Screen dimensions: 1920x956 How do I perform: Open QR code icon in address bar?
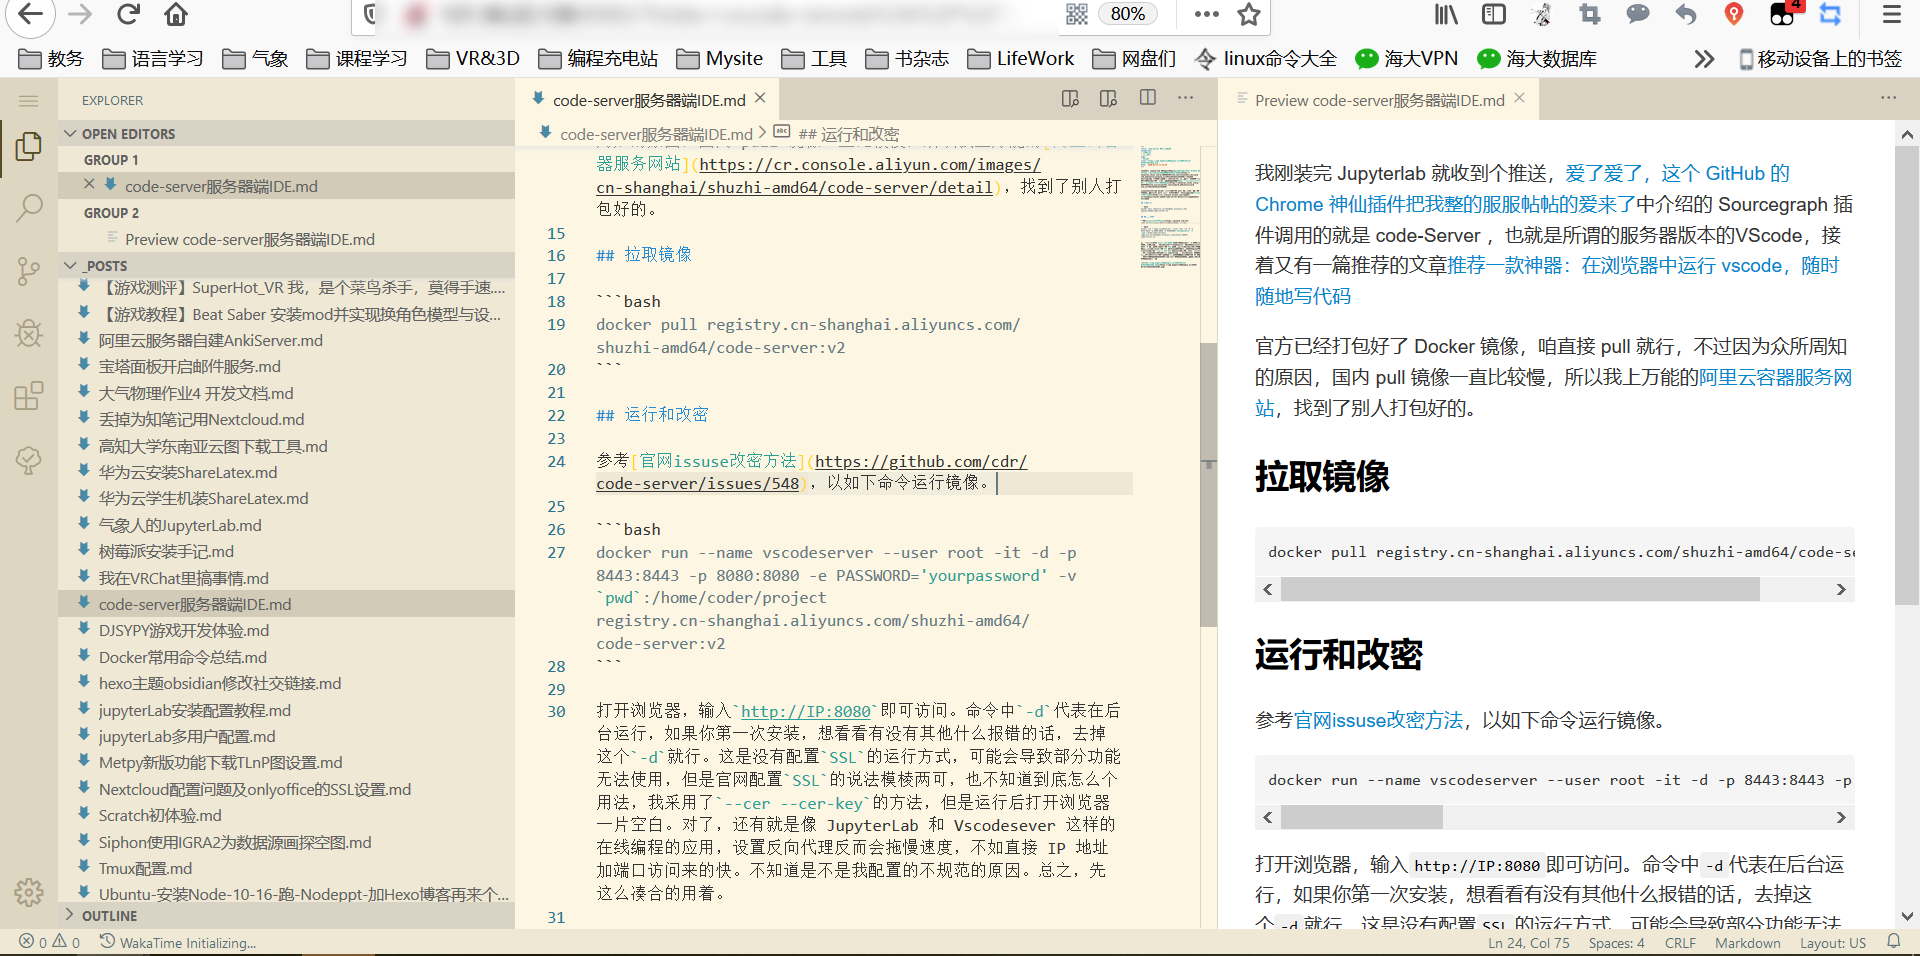[1077, 14]
